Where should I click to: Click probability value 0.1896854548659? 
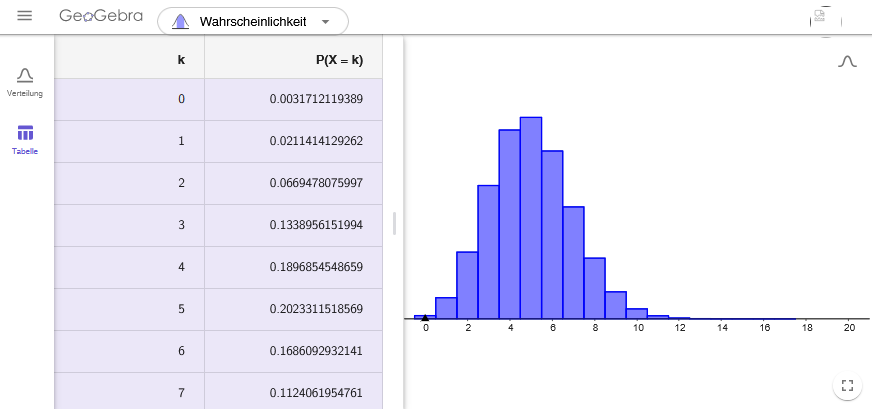pyautogui.click(x=316, y=267)
